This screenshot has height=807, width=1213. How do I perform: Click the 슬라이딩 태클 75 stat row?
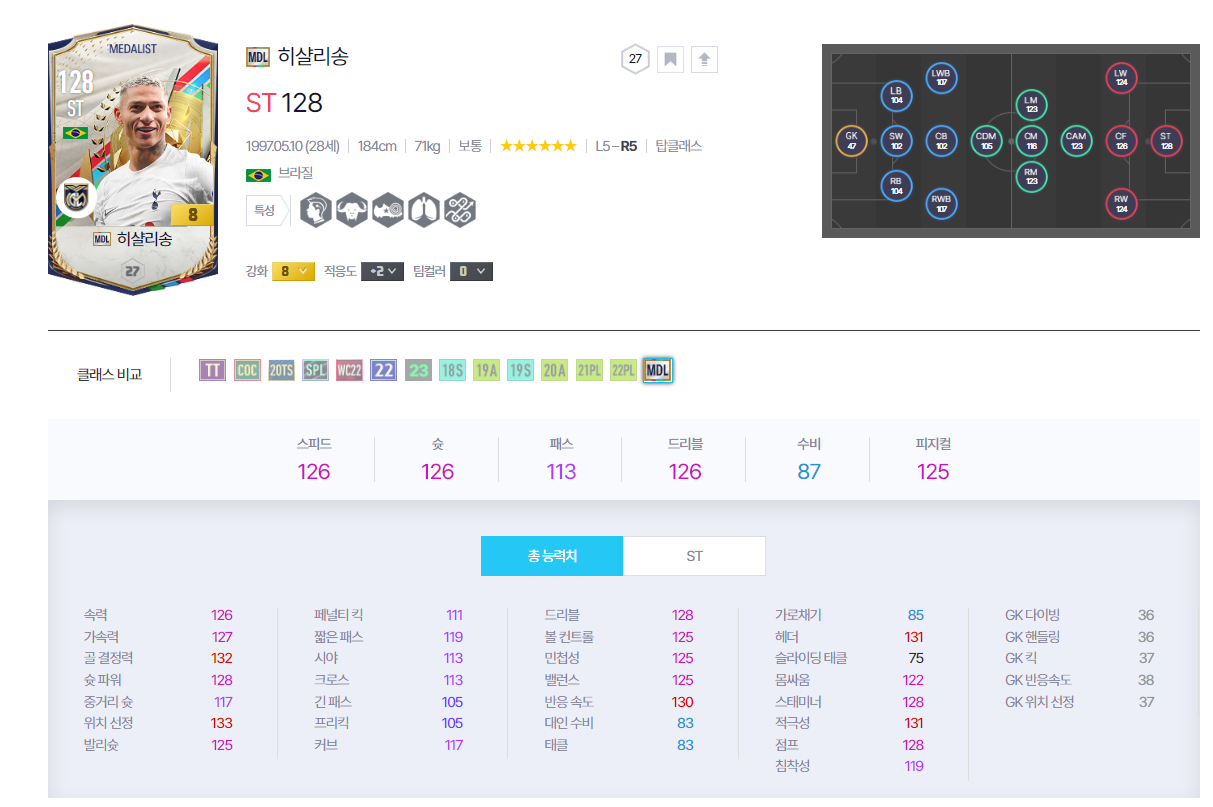point(849,658)
